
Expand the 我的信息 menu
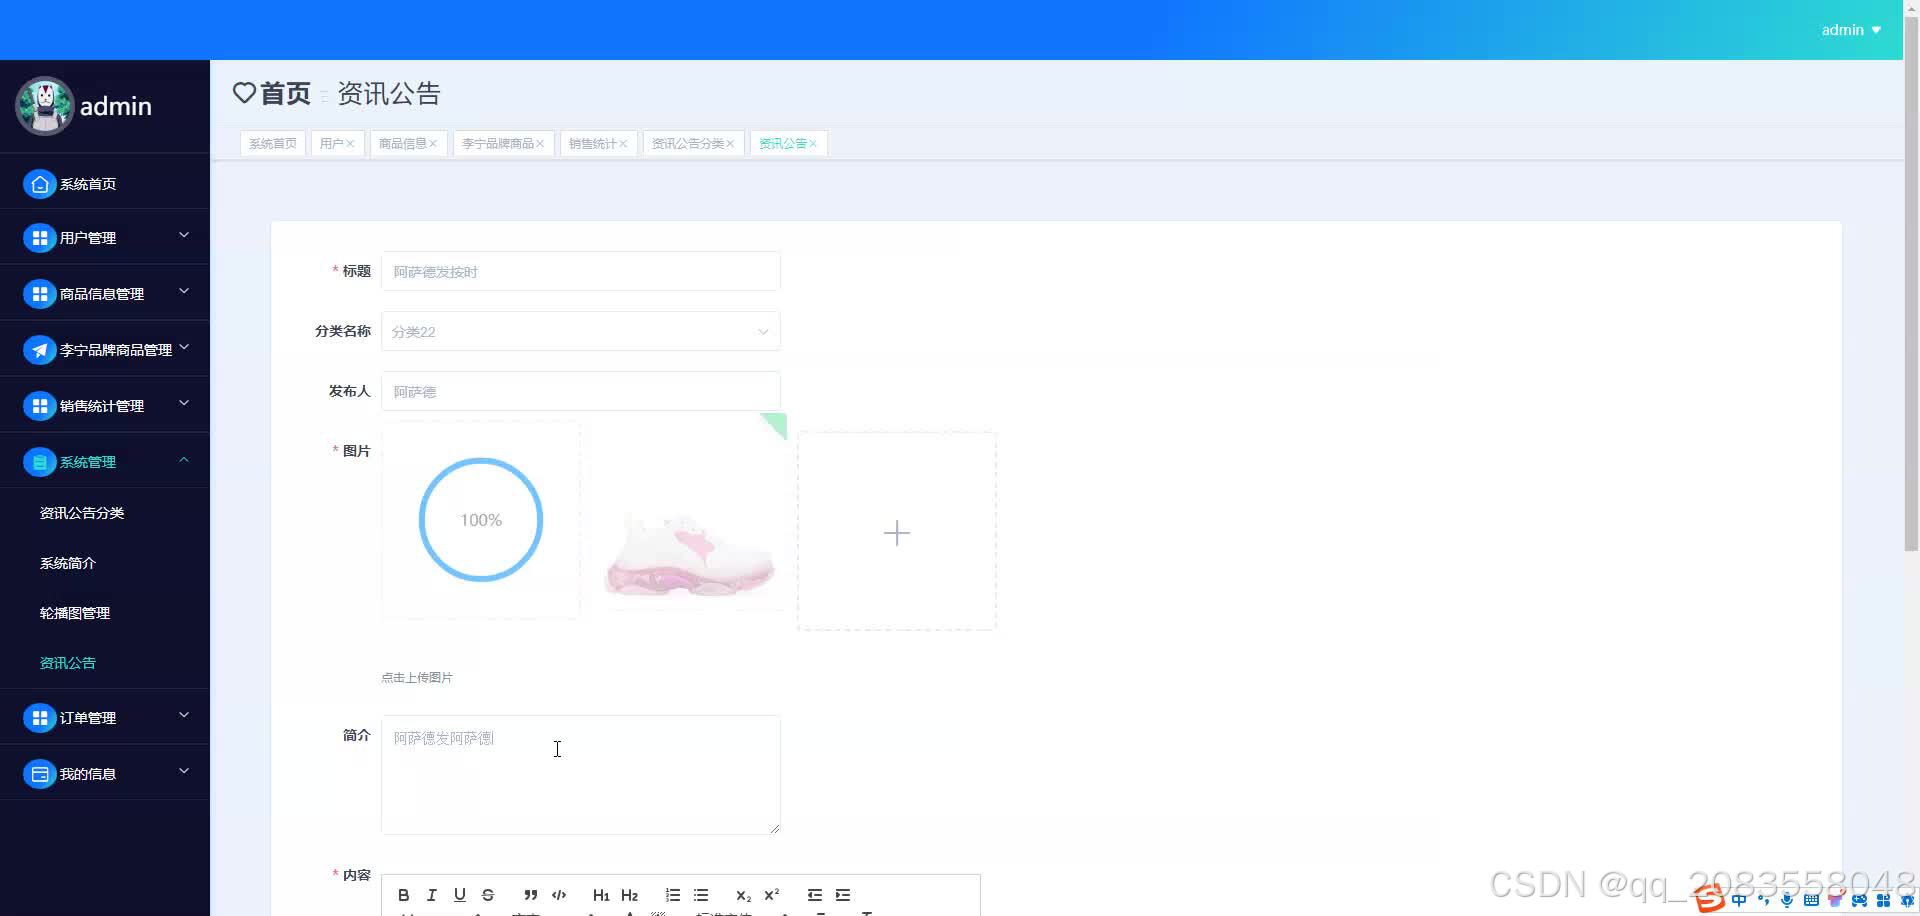184,771
